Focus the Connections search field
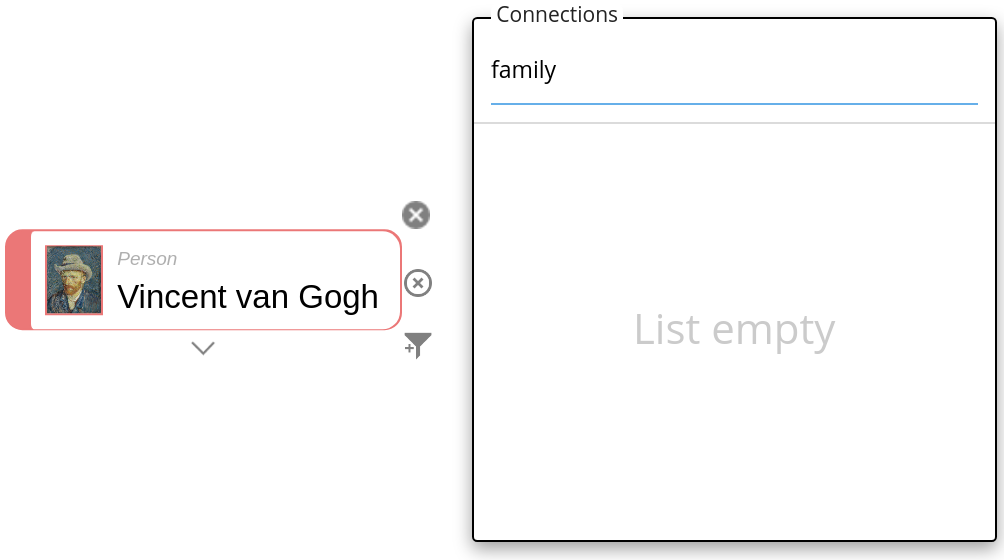1004x560 pixels. click(x=734, y=72)
